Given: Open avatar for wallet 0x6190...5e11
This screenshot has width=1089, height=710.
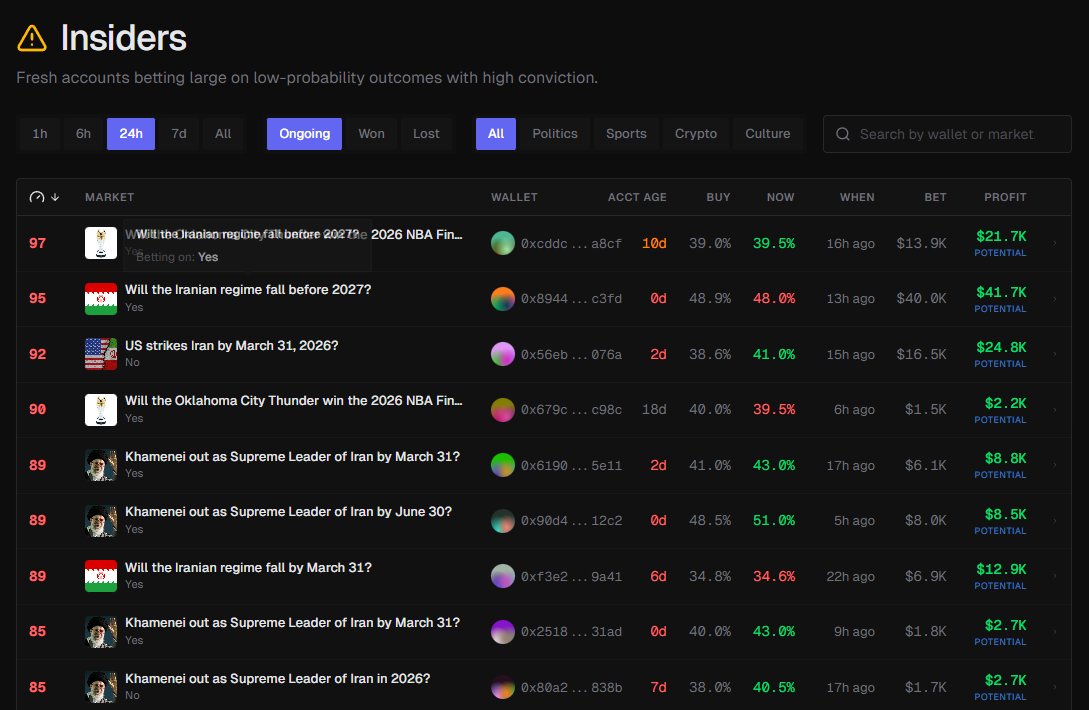Looking at the screenshot, I should click(x=503, y=465).
